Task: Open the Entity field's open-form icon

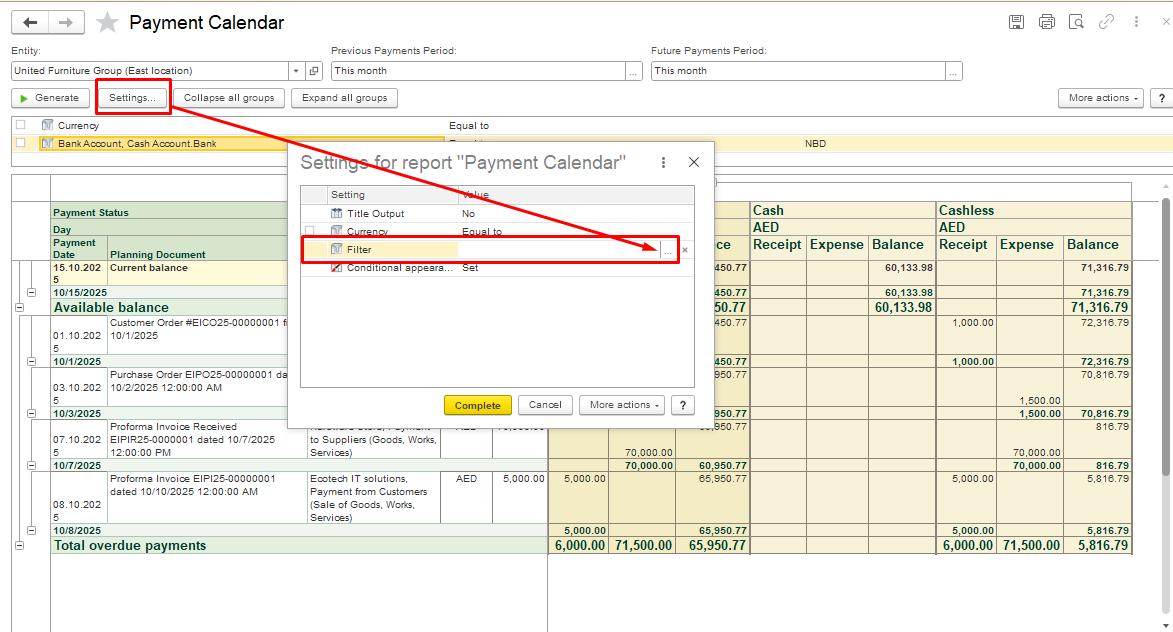Action: [314, 71]
